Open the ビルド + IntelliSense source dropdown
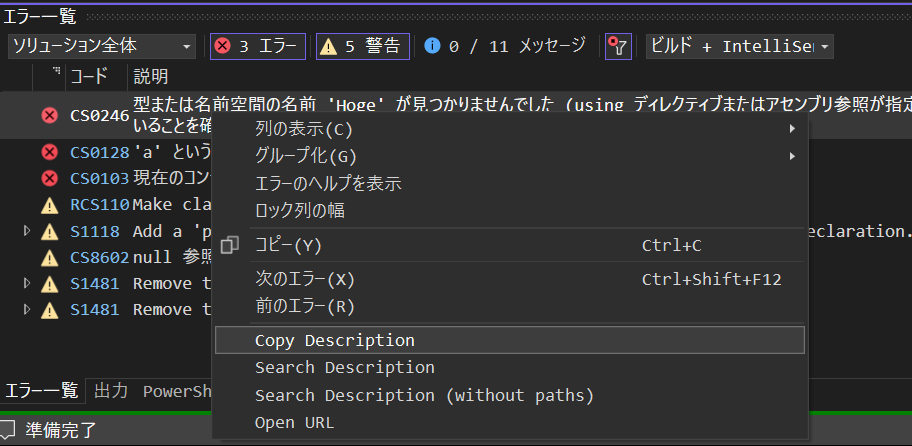The height and width of the screenshot is (446, 912). pyautogui.click(x=740, y=47)
